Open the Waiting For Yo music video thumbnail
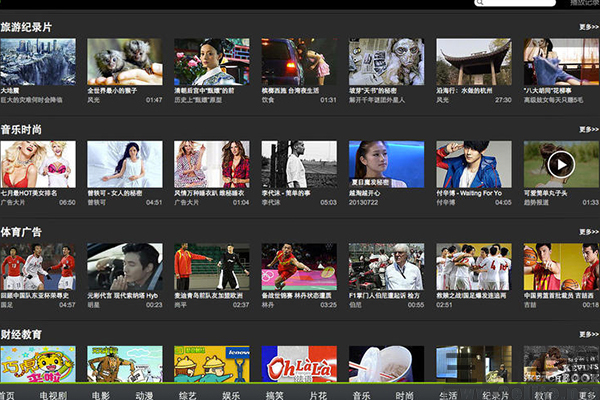The image size is (600, 400). pyautogui.click(x=474, y=164)
